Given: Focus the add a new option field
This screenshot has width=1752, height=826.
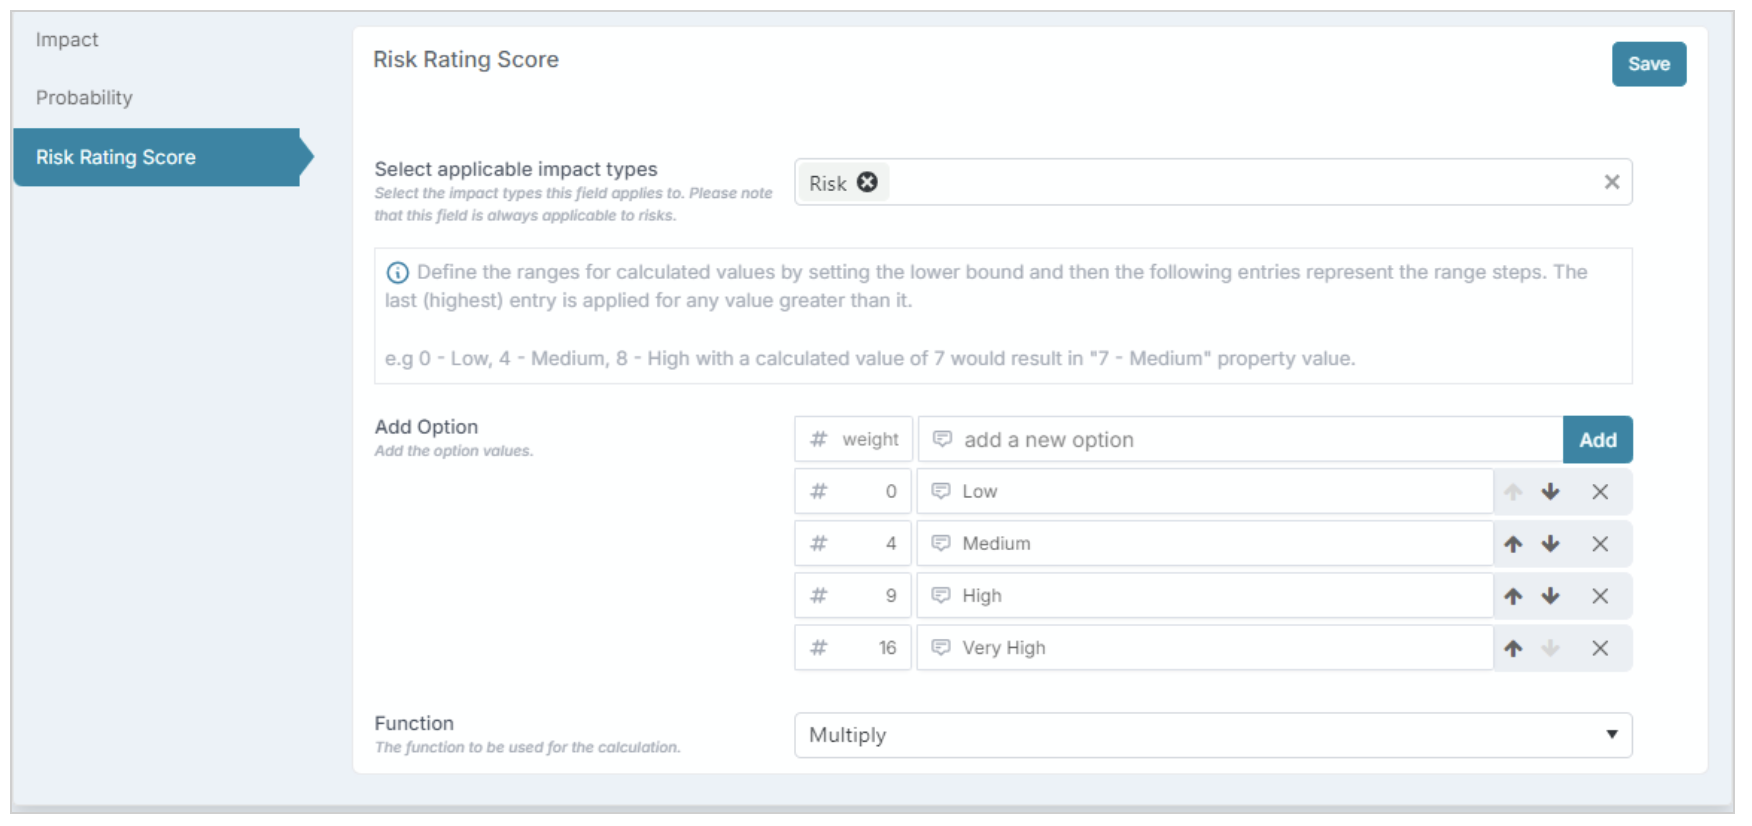Looking at the screenshot, I should click(x=1240, y=440).
